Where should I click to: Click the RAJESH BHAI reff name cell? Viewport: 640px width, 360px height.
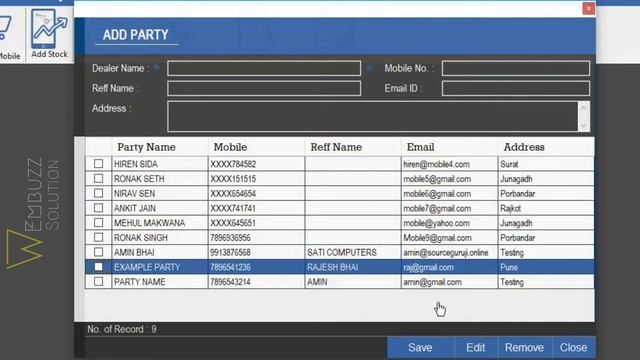coord(353,267)
